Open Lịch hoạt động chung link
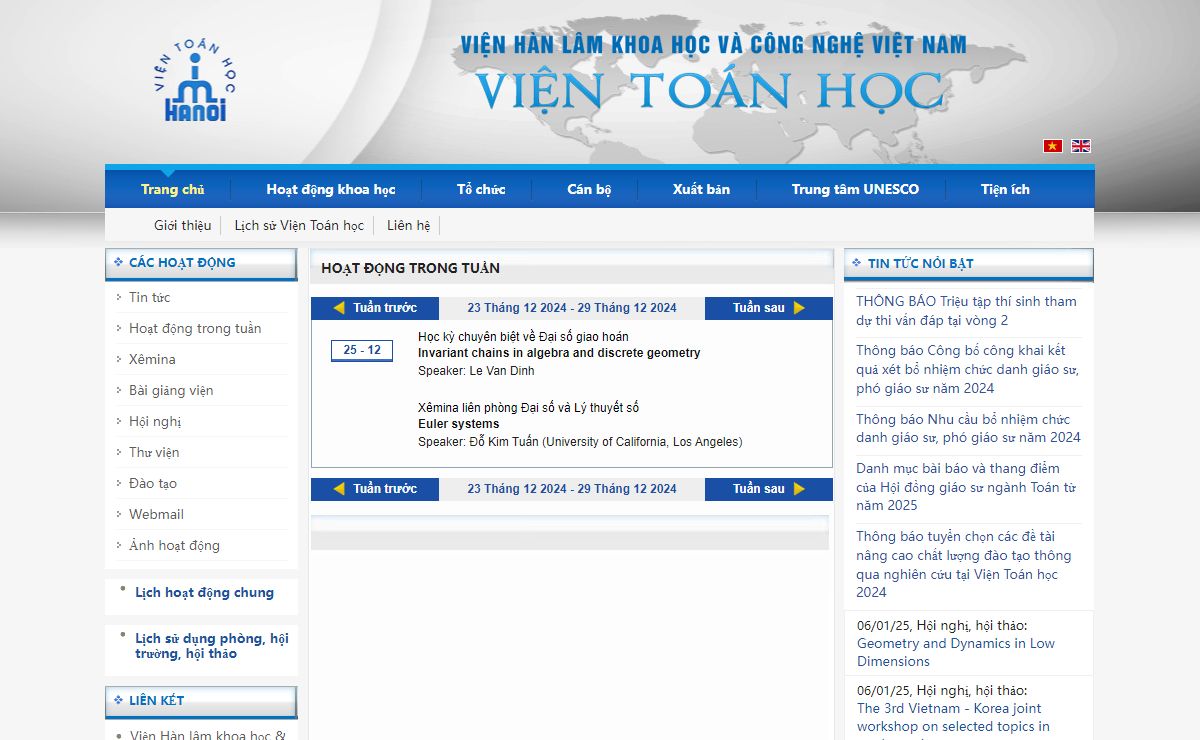The width and height of the screenshot is (1200, 740). (204, 592)
